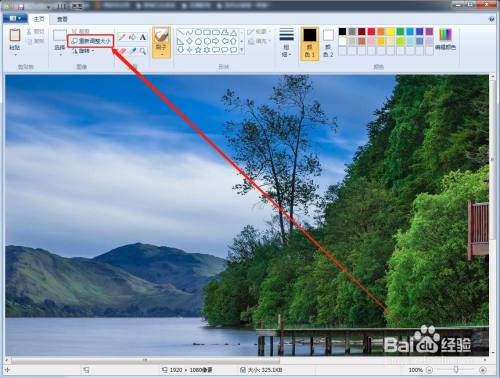Open the Select tool dropdown arrow

click(x=60, y=54)
